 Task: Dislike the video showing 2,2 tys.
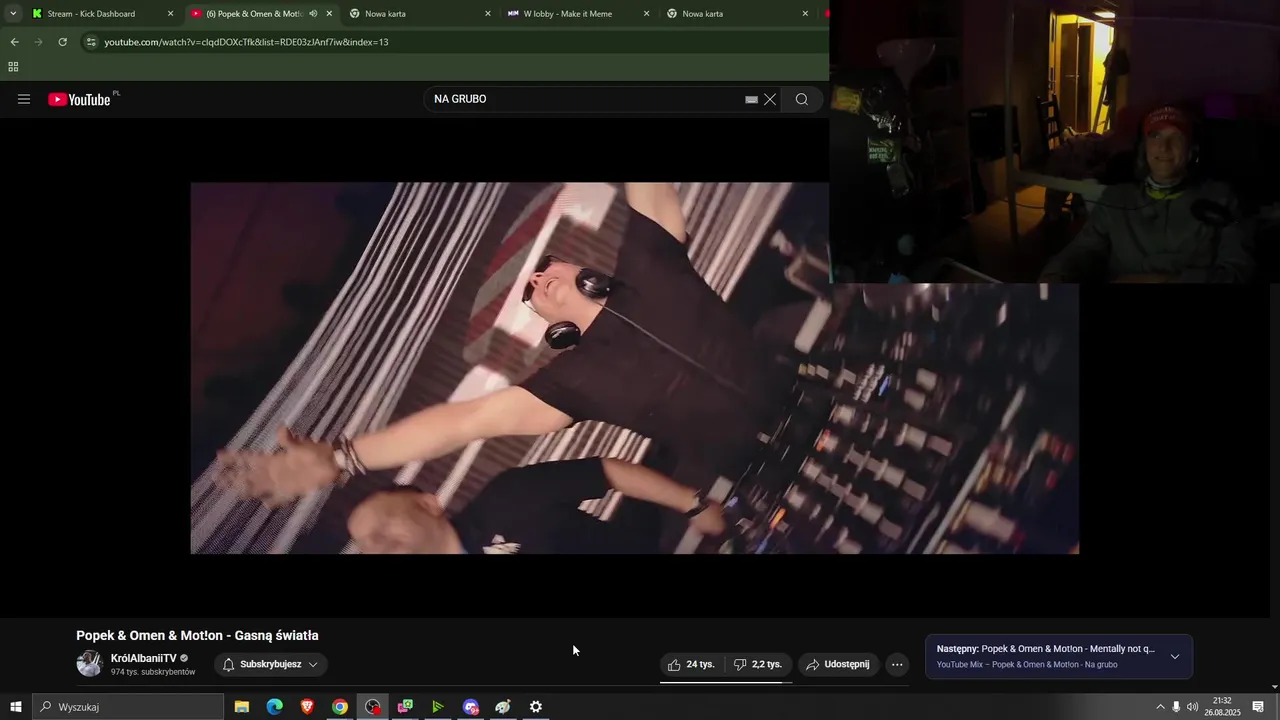tap(758, 664)
